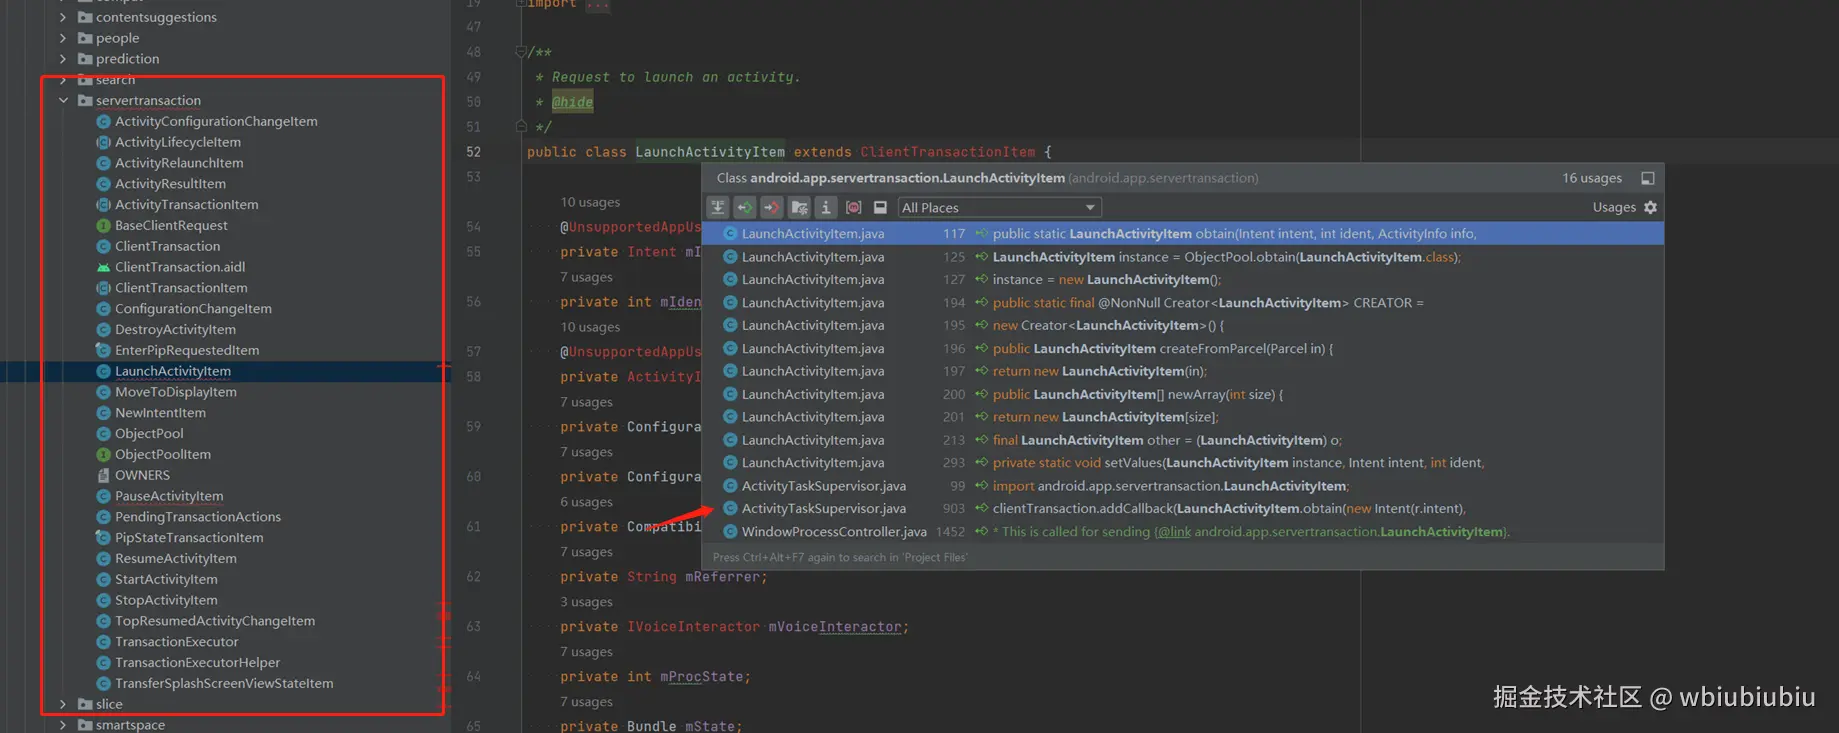Open ClientTransaction.aidl file
Screen dimensions: 1839x733
pos(180,267)
